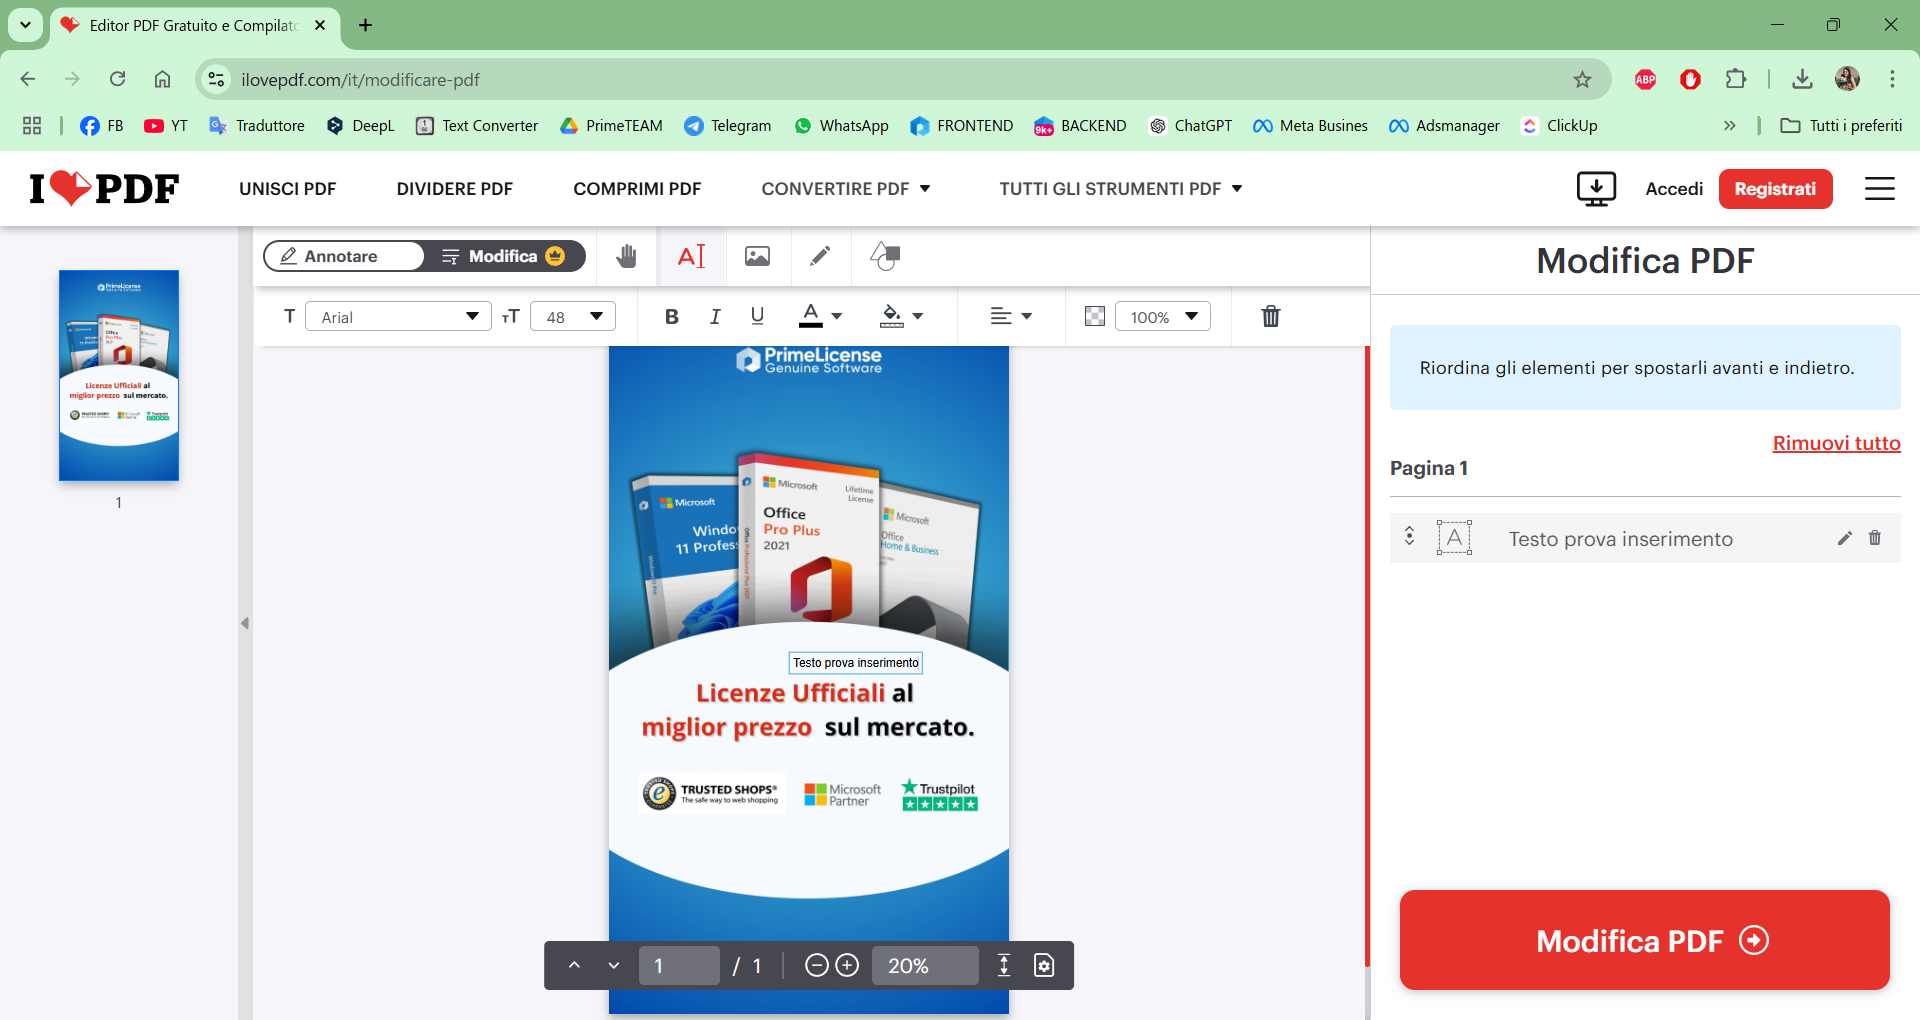Viewport: 1920px width, 1020px height.
Task: Select the insert image tool
Action: click(757, 256)
